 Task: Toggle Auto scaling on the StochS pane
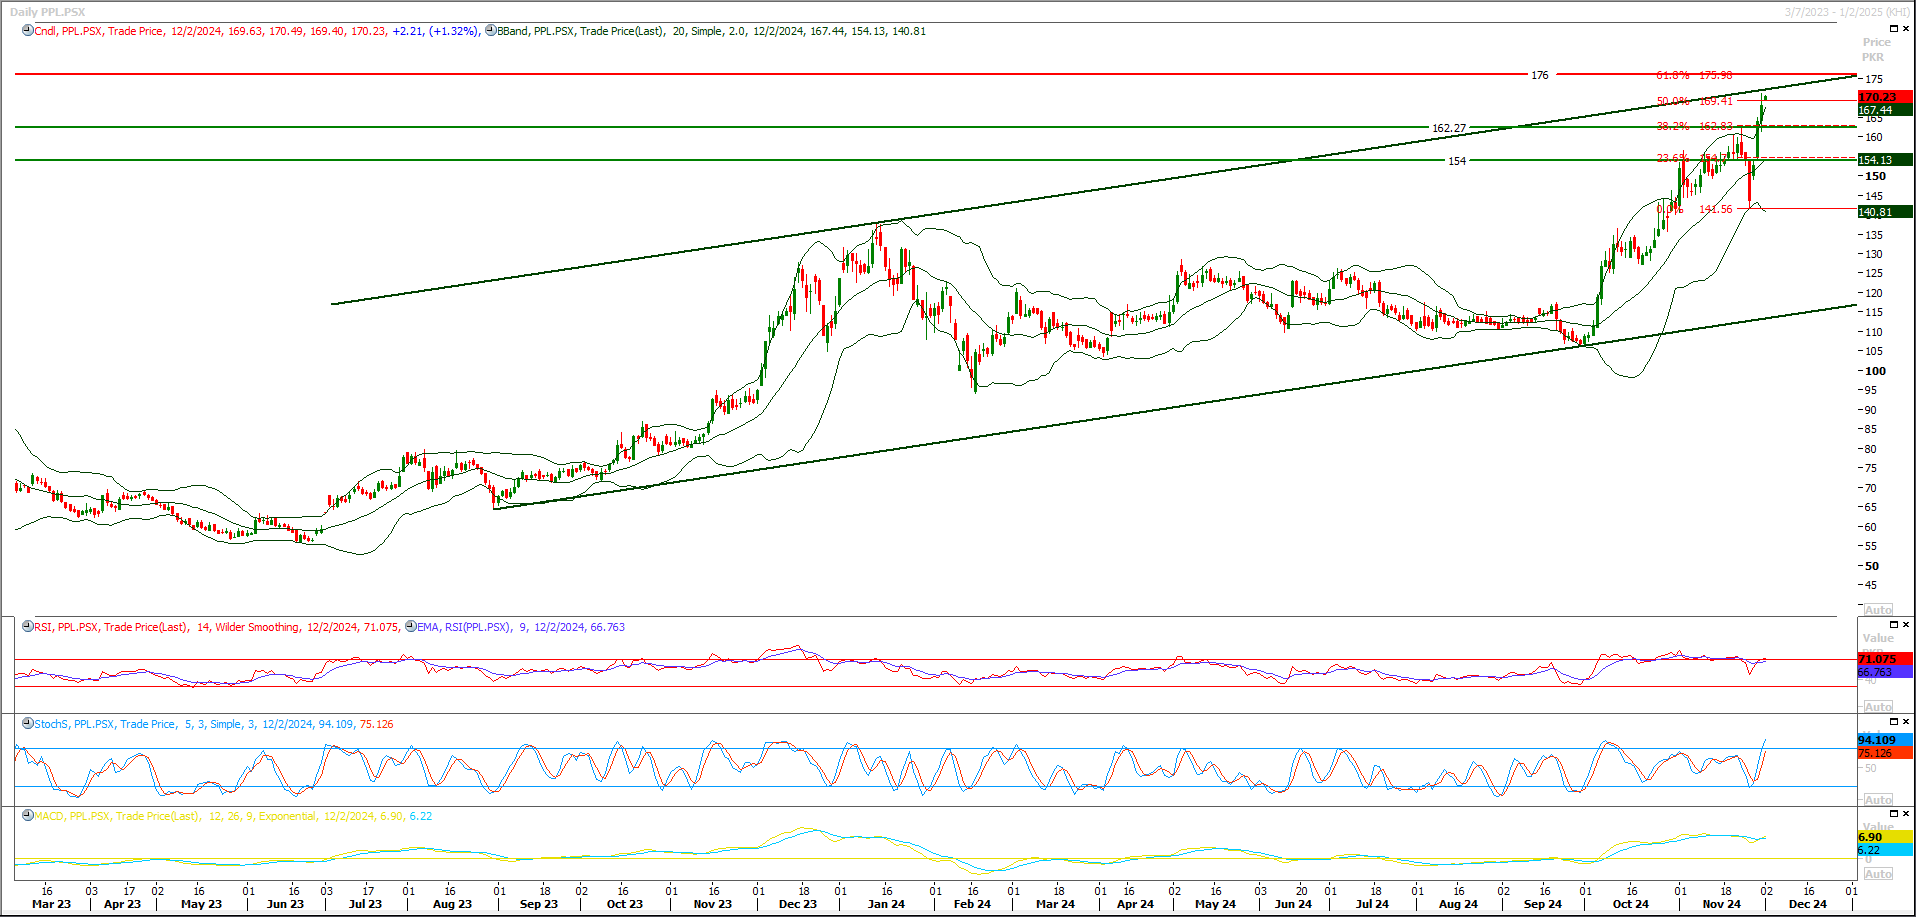[x=1878, y=800]
